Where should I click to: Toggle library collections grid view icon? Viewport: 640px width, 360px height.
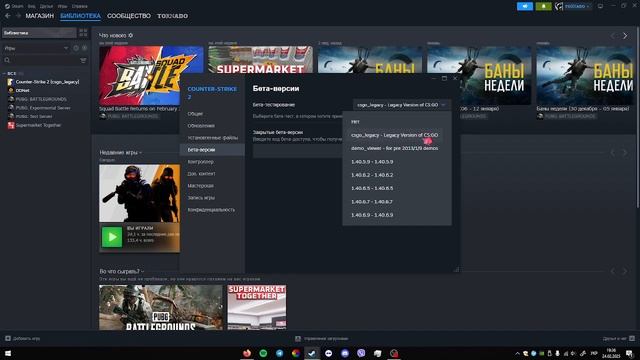click(x=83, y=33)
